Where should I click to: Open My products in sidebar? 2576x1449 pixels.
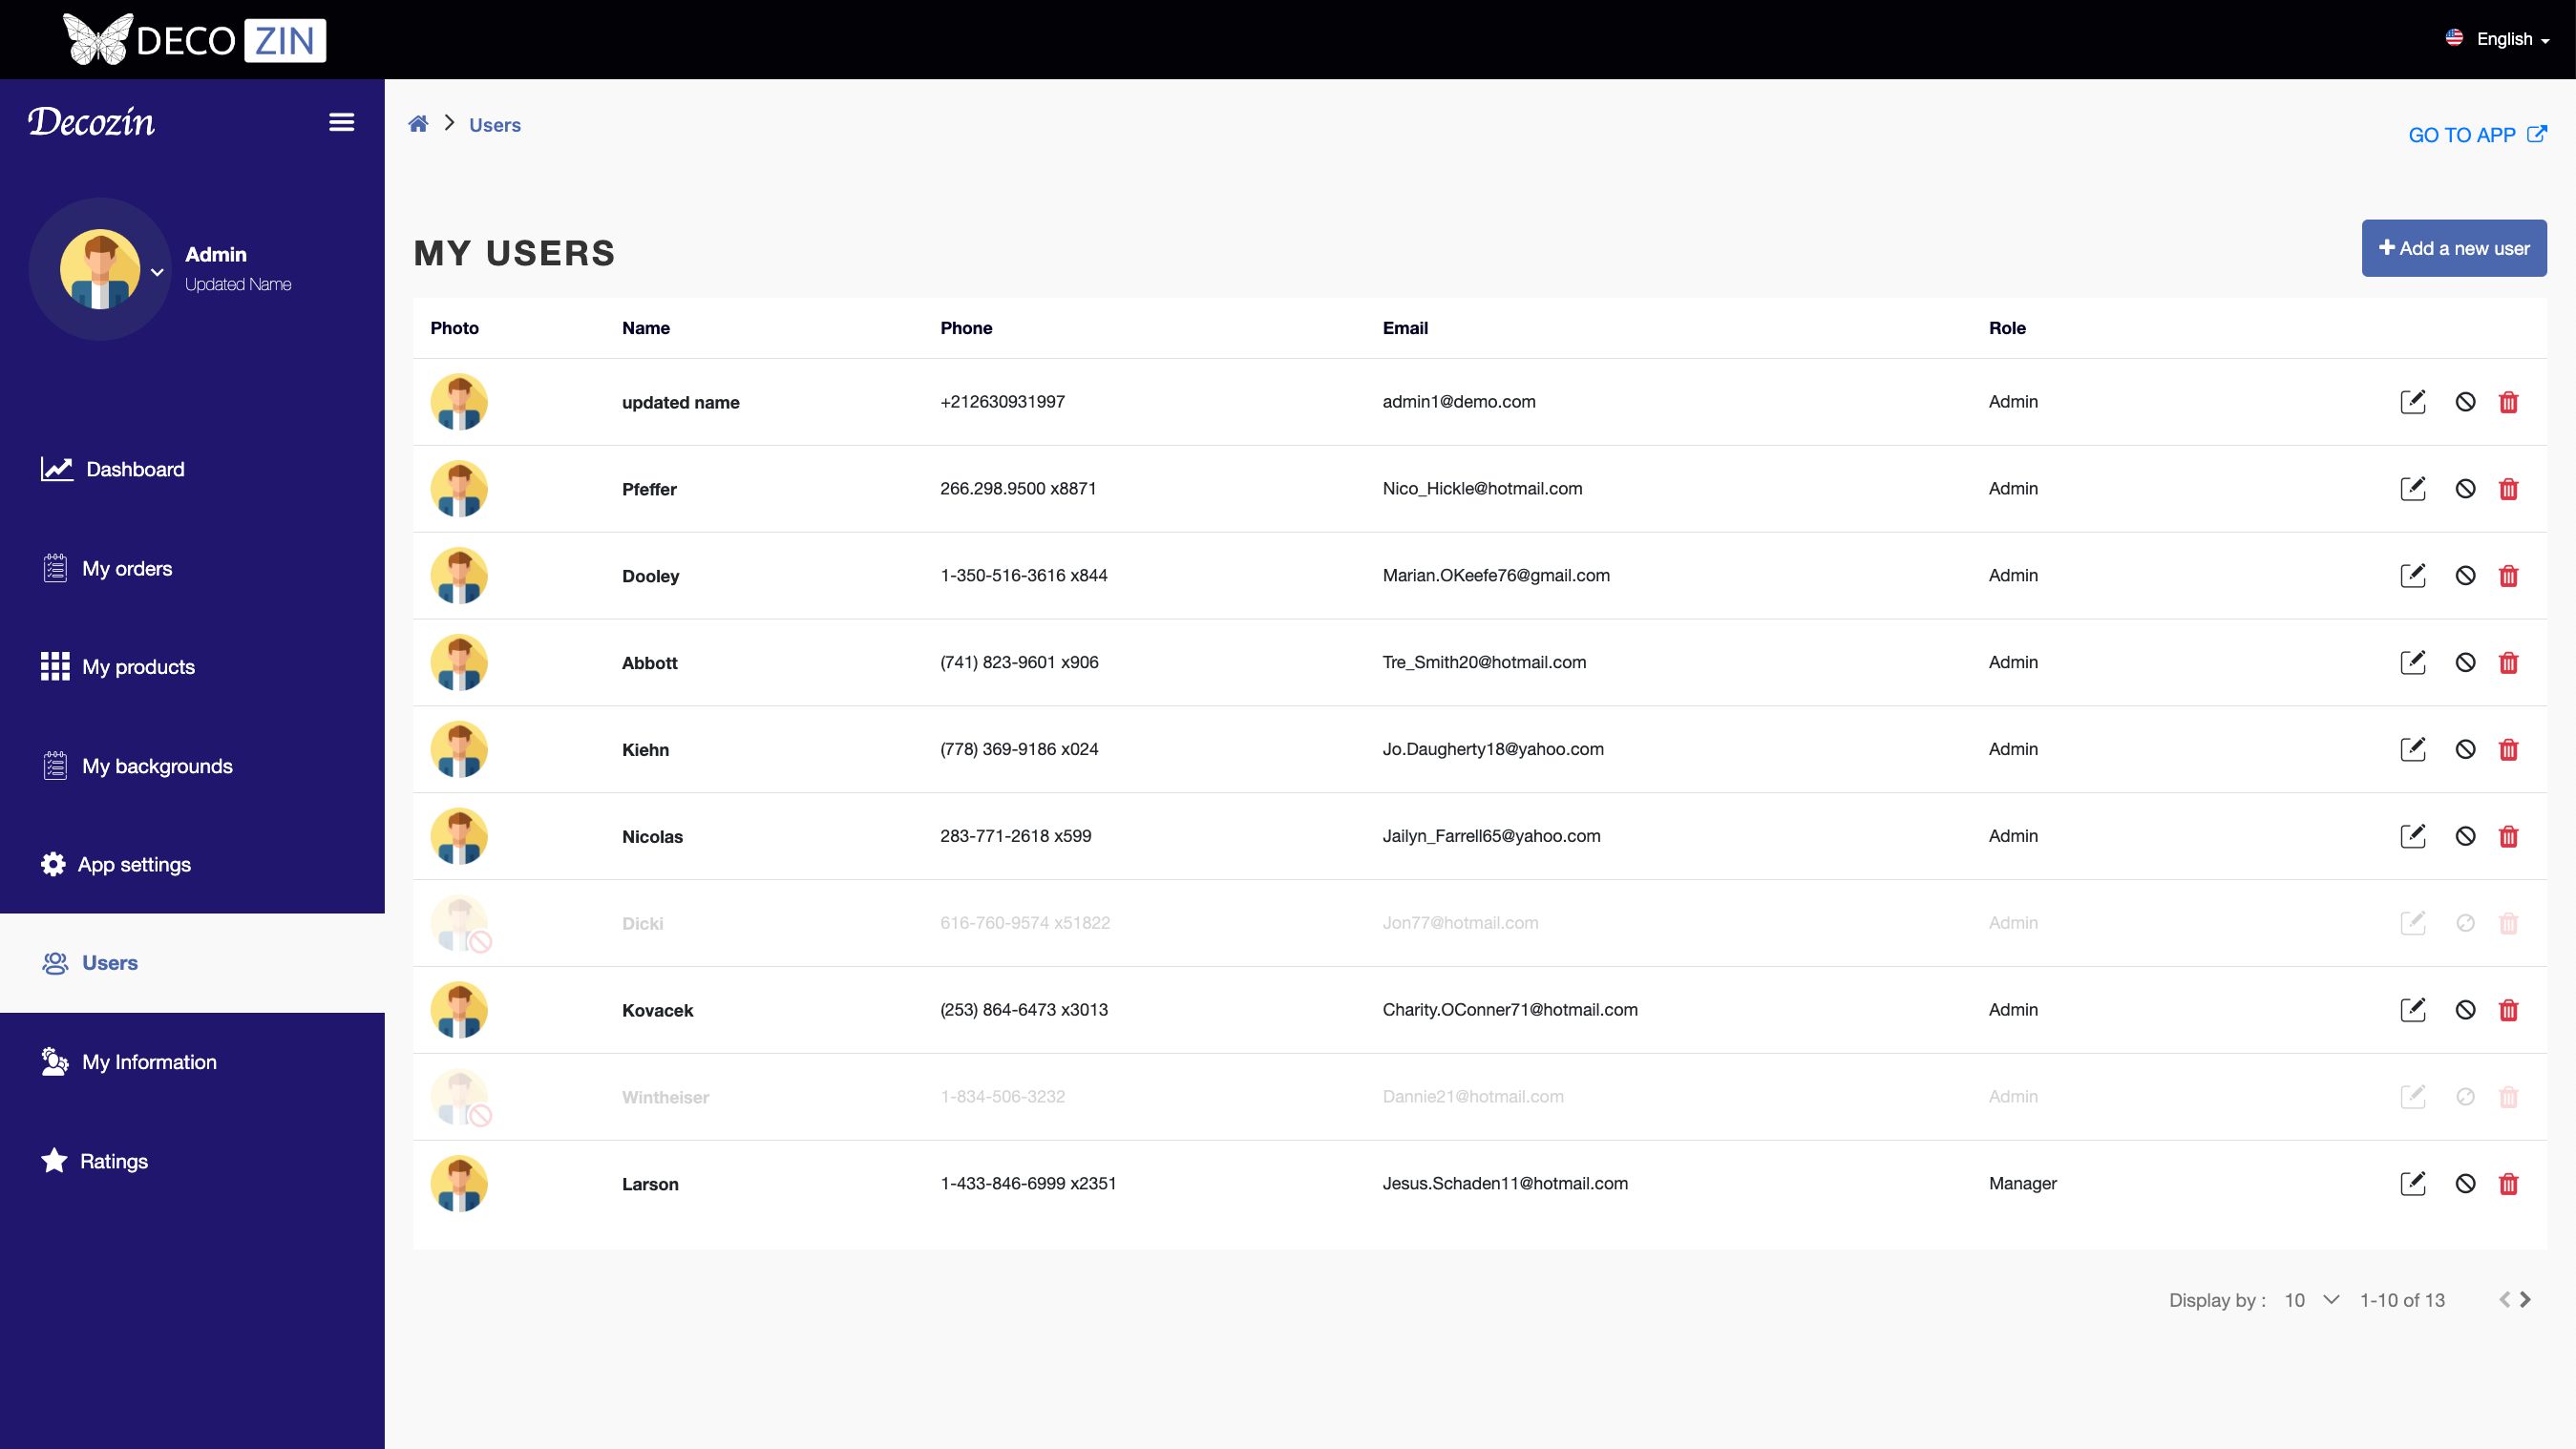pos(138,667)
